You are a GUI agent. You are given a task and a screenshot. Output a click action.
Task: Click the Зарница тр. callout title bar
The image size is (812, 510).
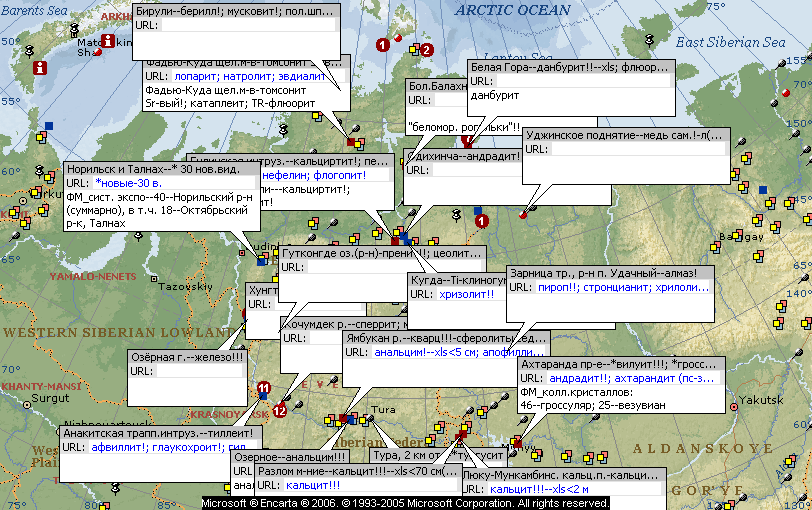[609, 272]
